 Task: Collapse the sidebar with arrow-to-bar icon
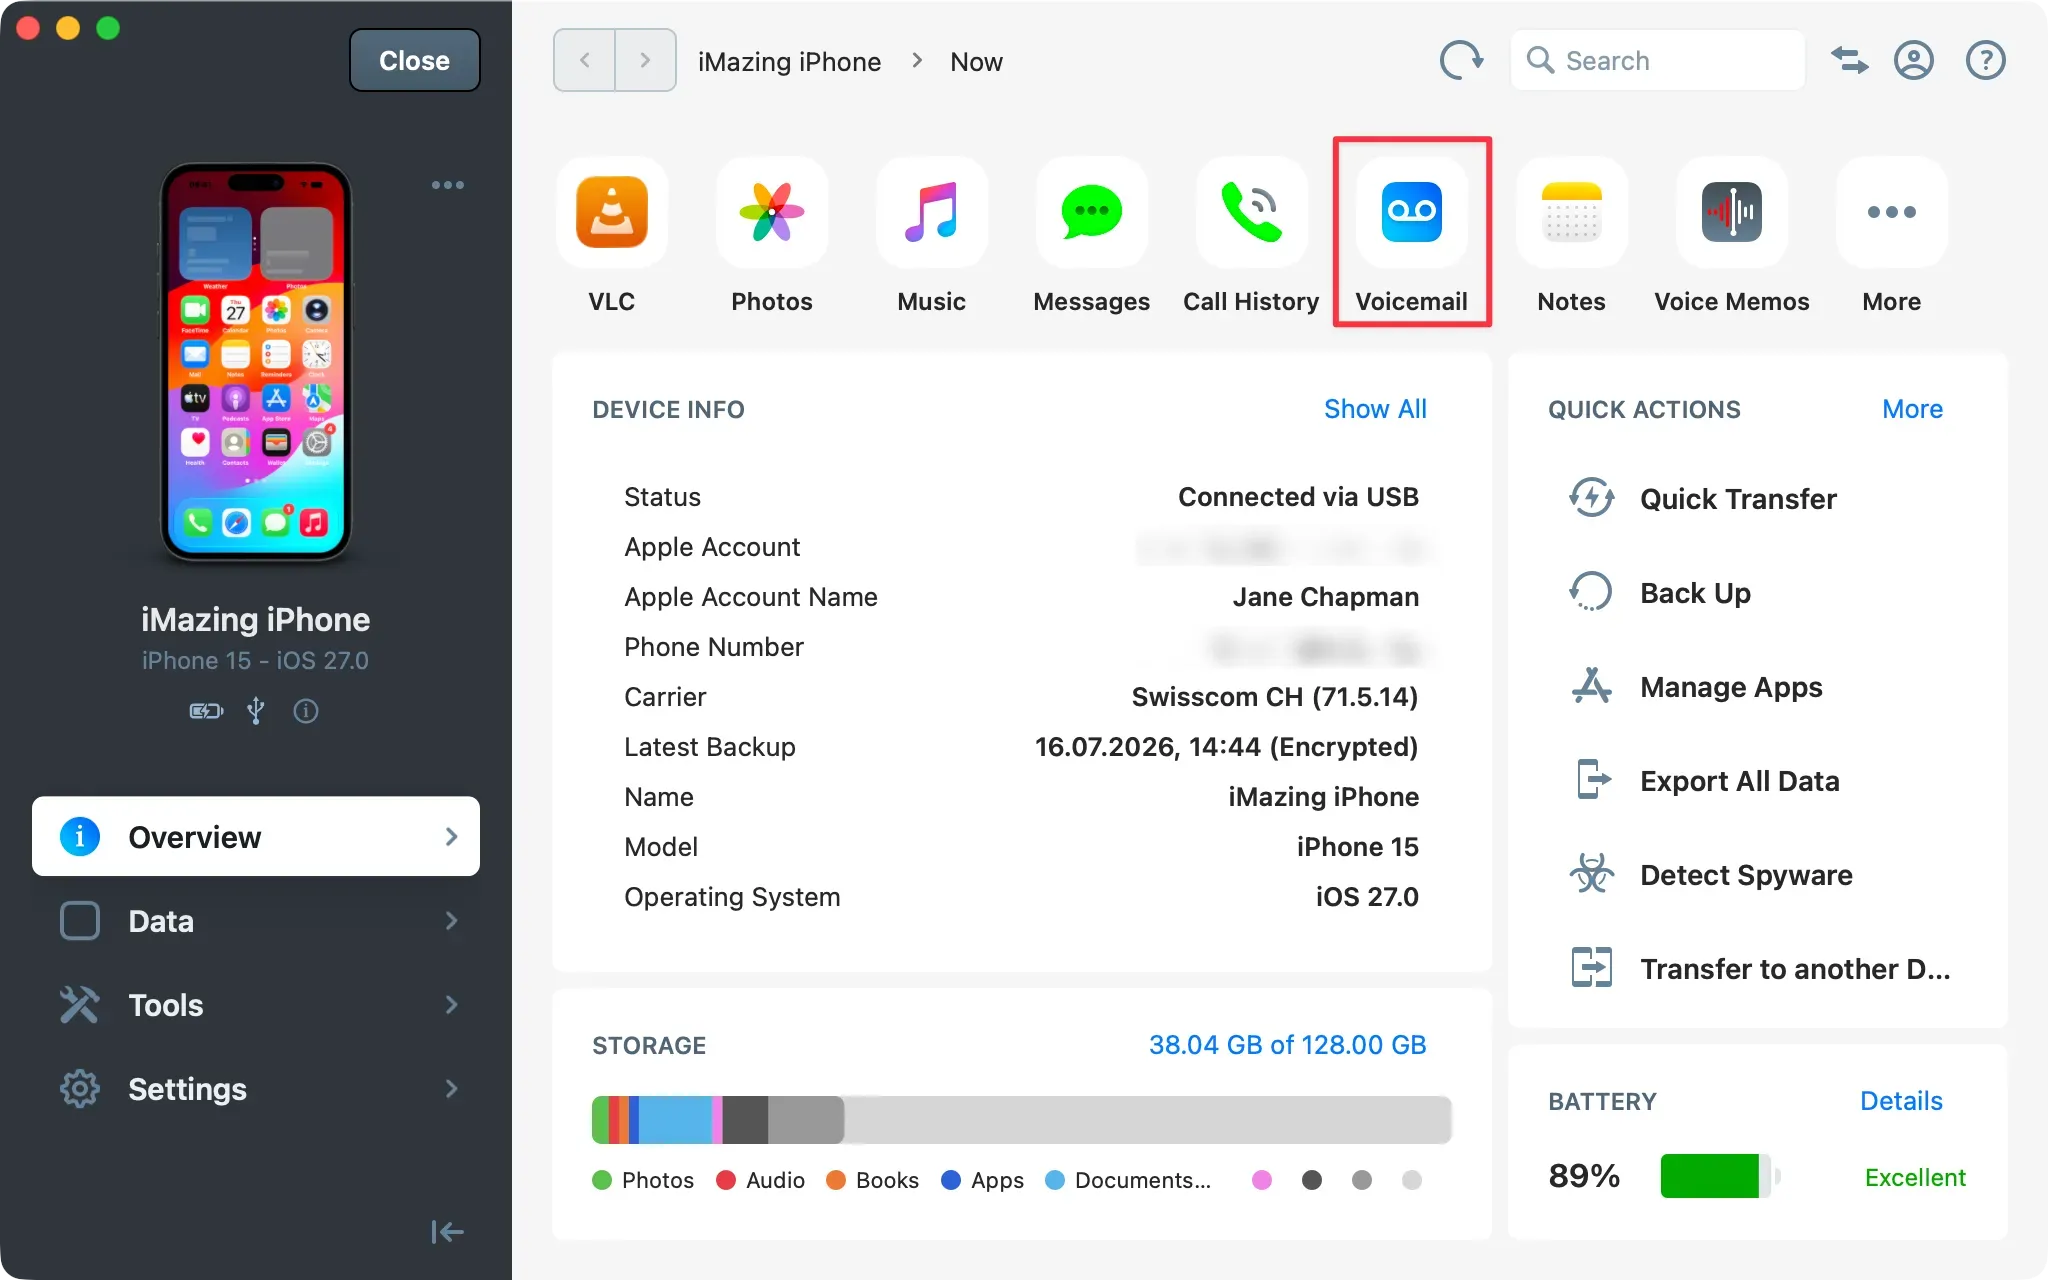pyautogui.click(x=447, y=1232)
